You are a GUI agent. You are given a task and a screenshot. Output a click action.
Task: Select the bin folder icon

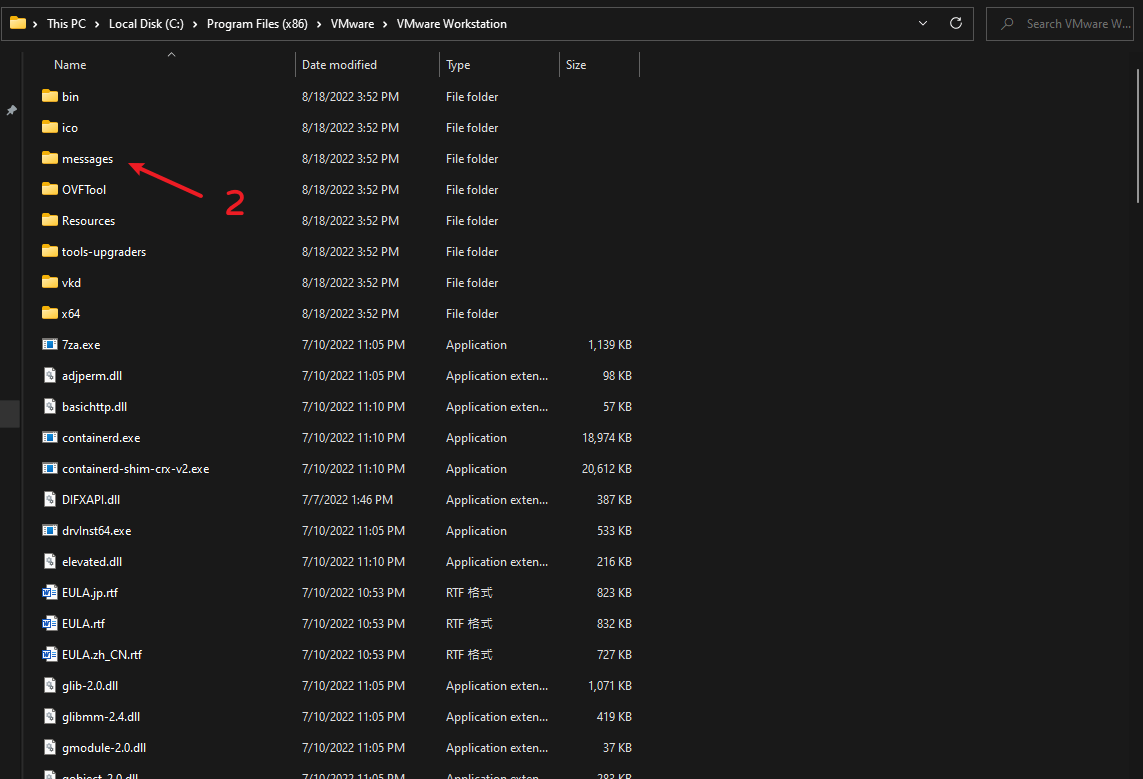click(x=50, y=97)
